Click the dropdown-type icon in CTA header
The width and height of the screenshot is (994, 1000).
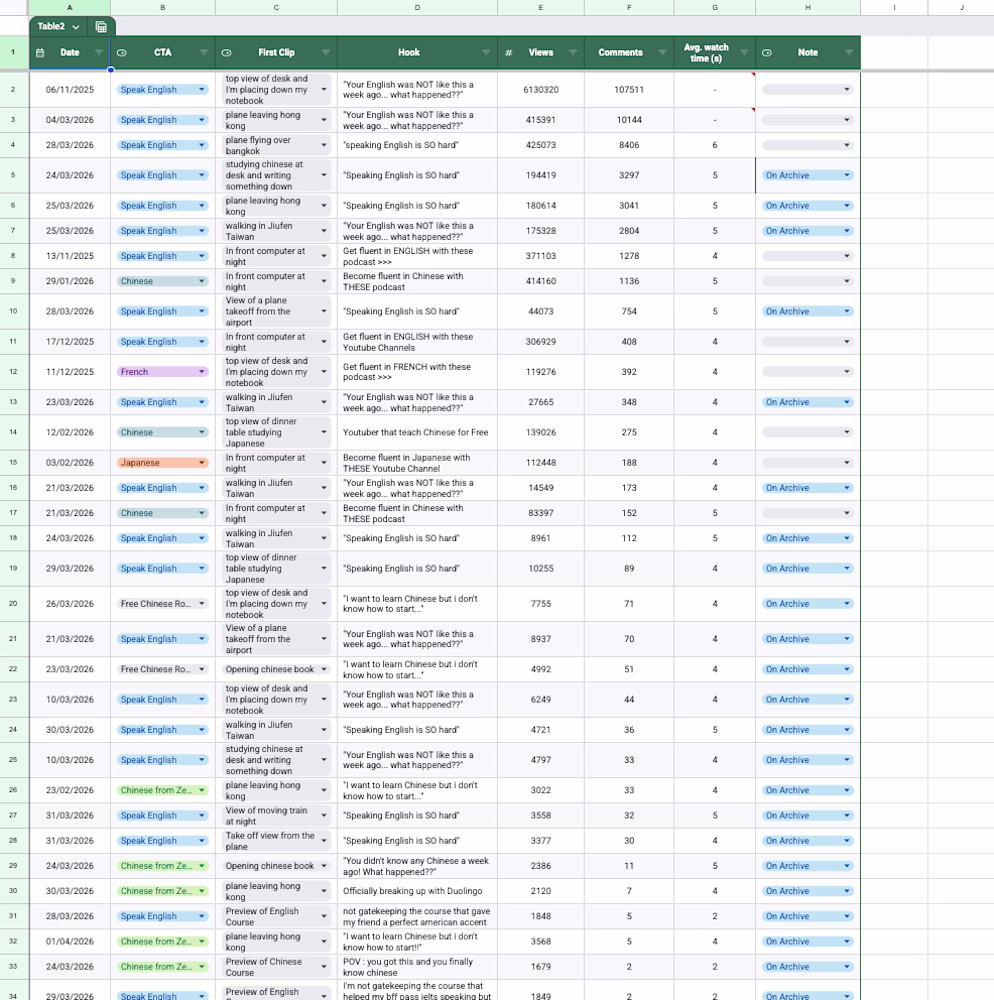pos(122,53)
